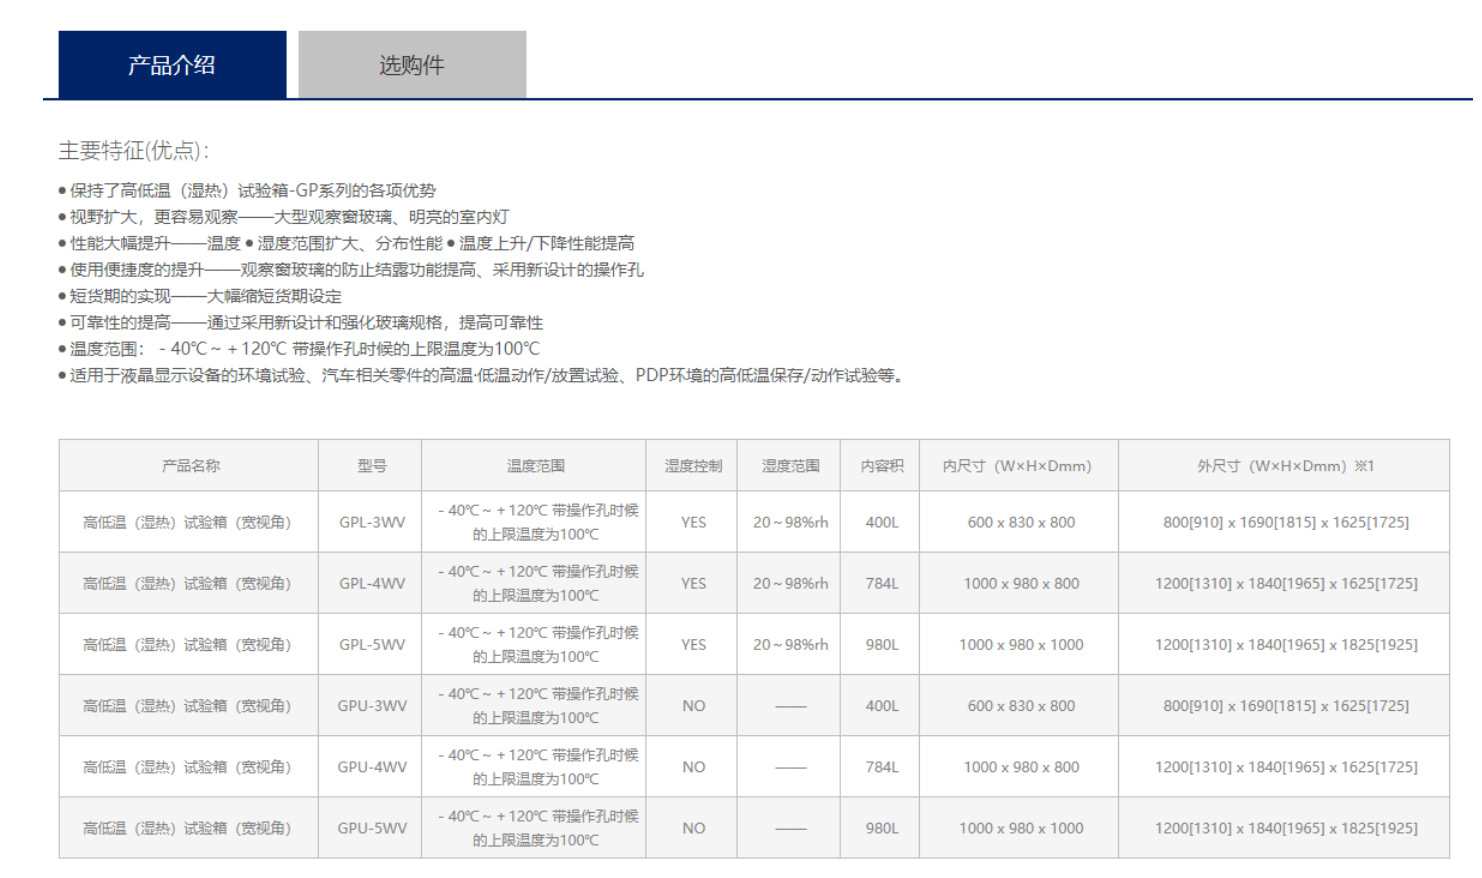
Task: Click 600 x 830 x 800 in GPU-3WV row
Action: [x=1020, y=706]
